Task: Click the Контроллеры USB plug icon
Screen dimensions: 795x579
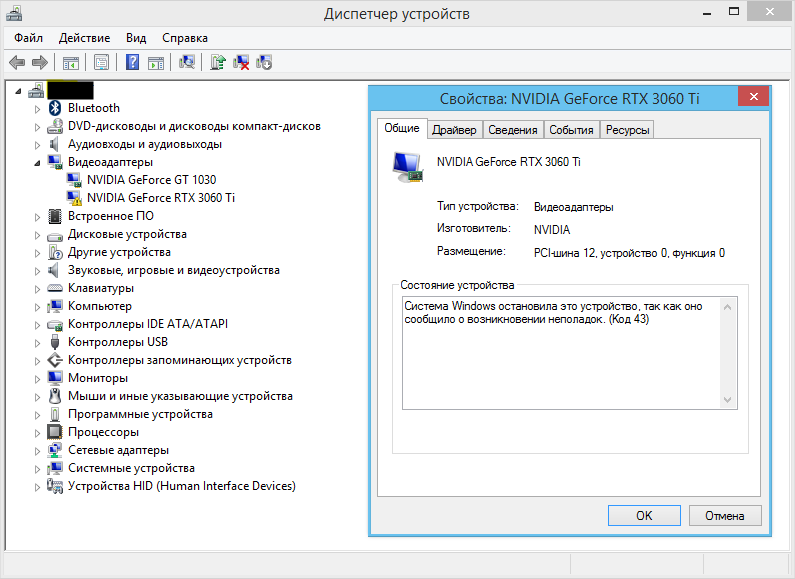Action: pos(55,342)
